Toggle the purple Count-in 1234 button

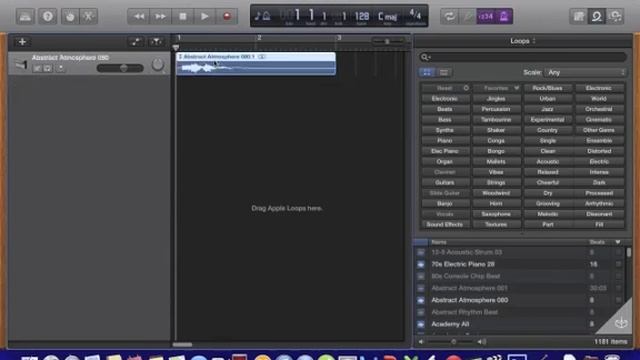[486, 16]
